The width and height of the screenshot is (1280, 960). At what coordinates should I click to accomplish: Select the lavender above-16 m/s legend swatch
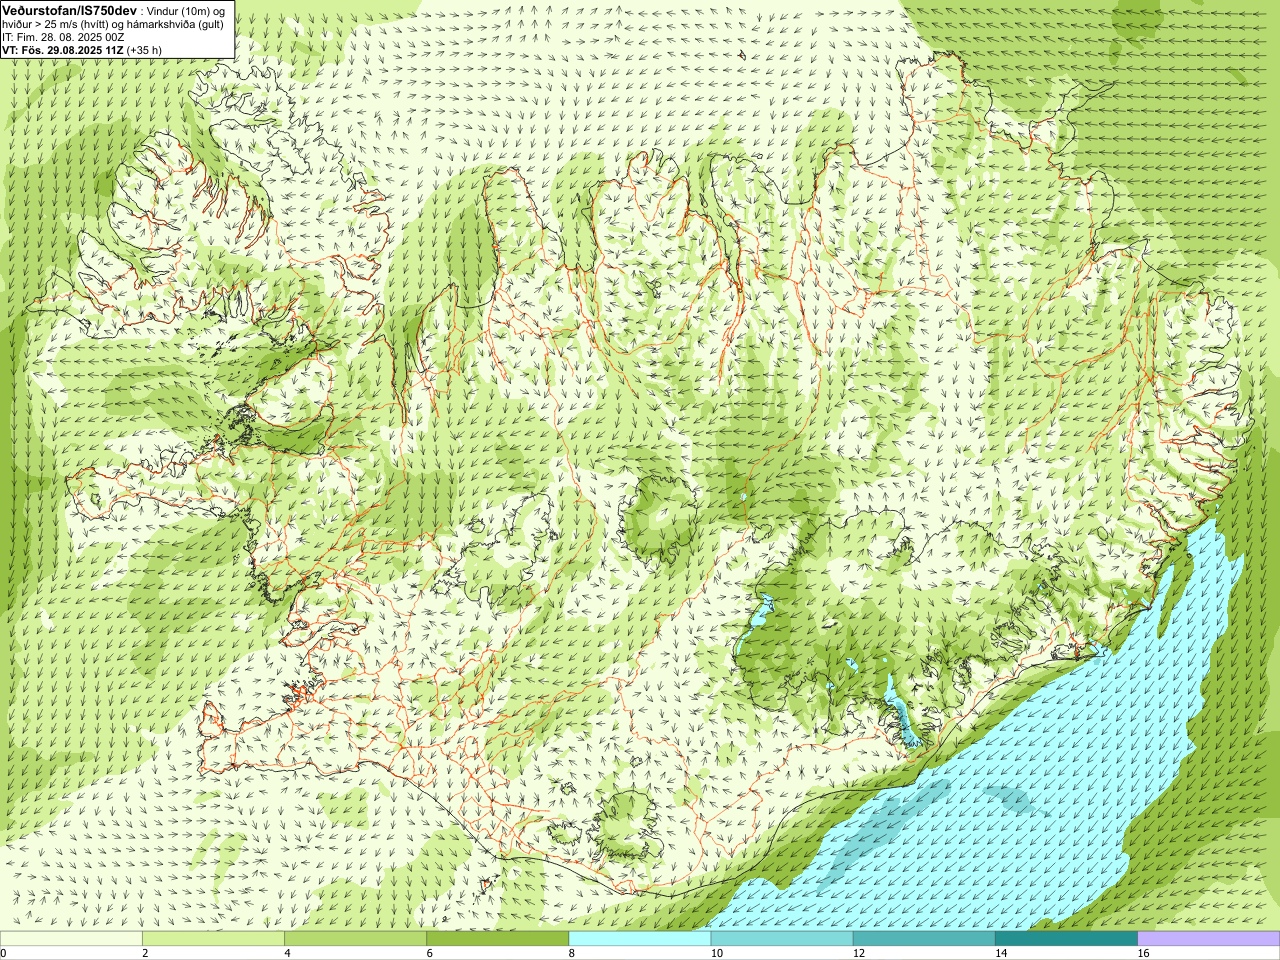pyautogui.click(x=1209, y=939)
